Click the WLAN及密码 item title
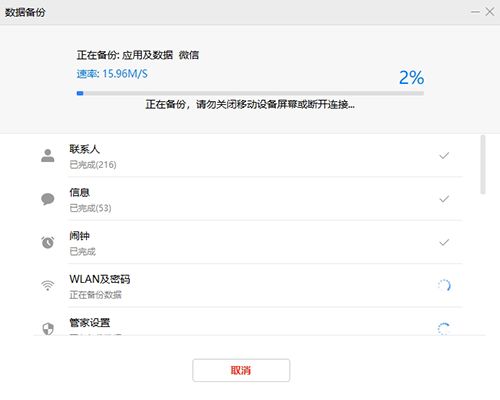 tap(100, 279)
